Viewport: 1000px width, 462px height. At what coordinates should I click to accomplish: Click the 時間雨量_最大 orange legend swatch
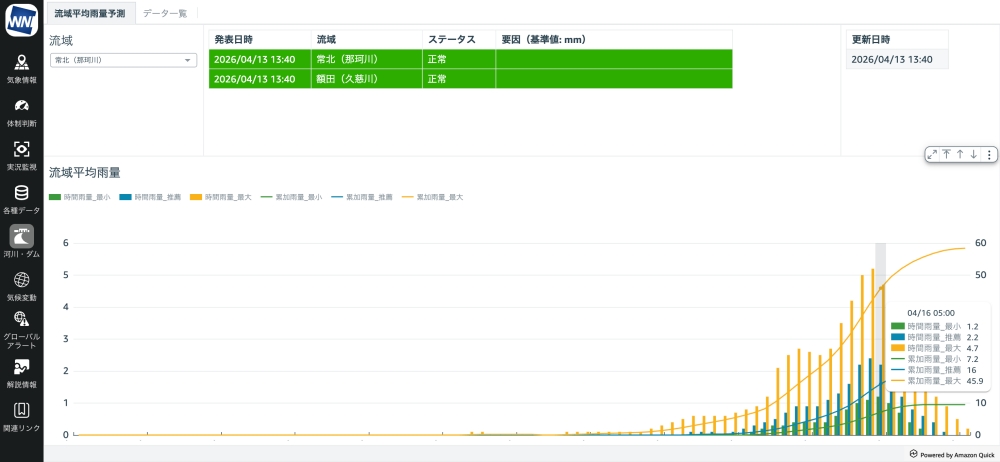[196, 197]
